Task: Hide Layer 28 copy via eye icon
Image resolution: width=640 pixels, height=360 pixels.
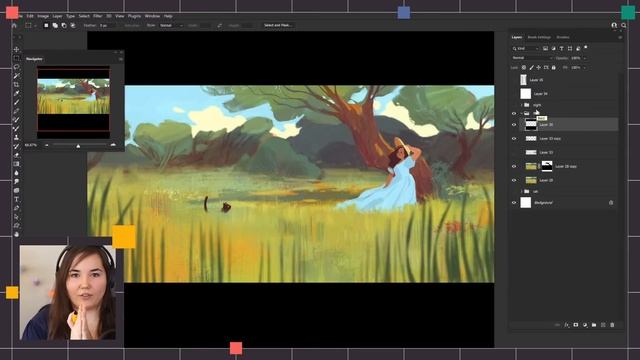Action: tap(514, 166)
